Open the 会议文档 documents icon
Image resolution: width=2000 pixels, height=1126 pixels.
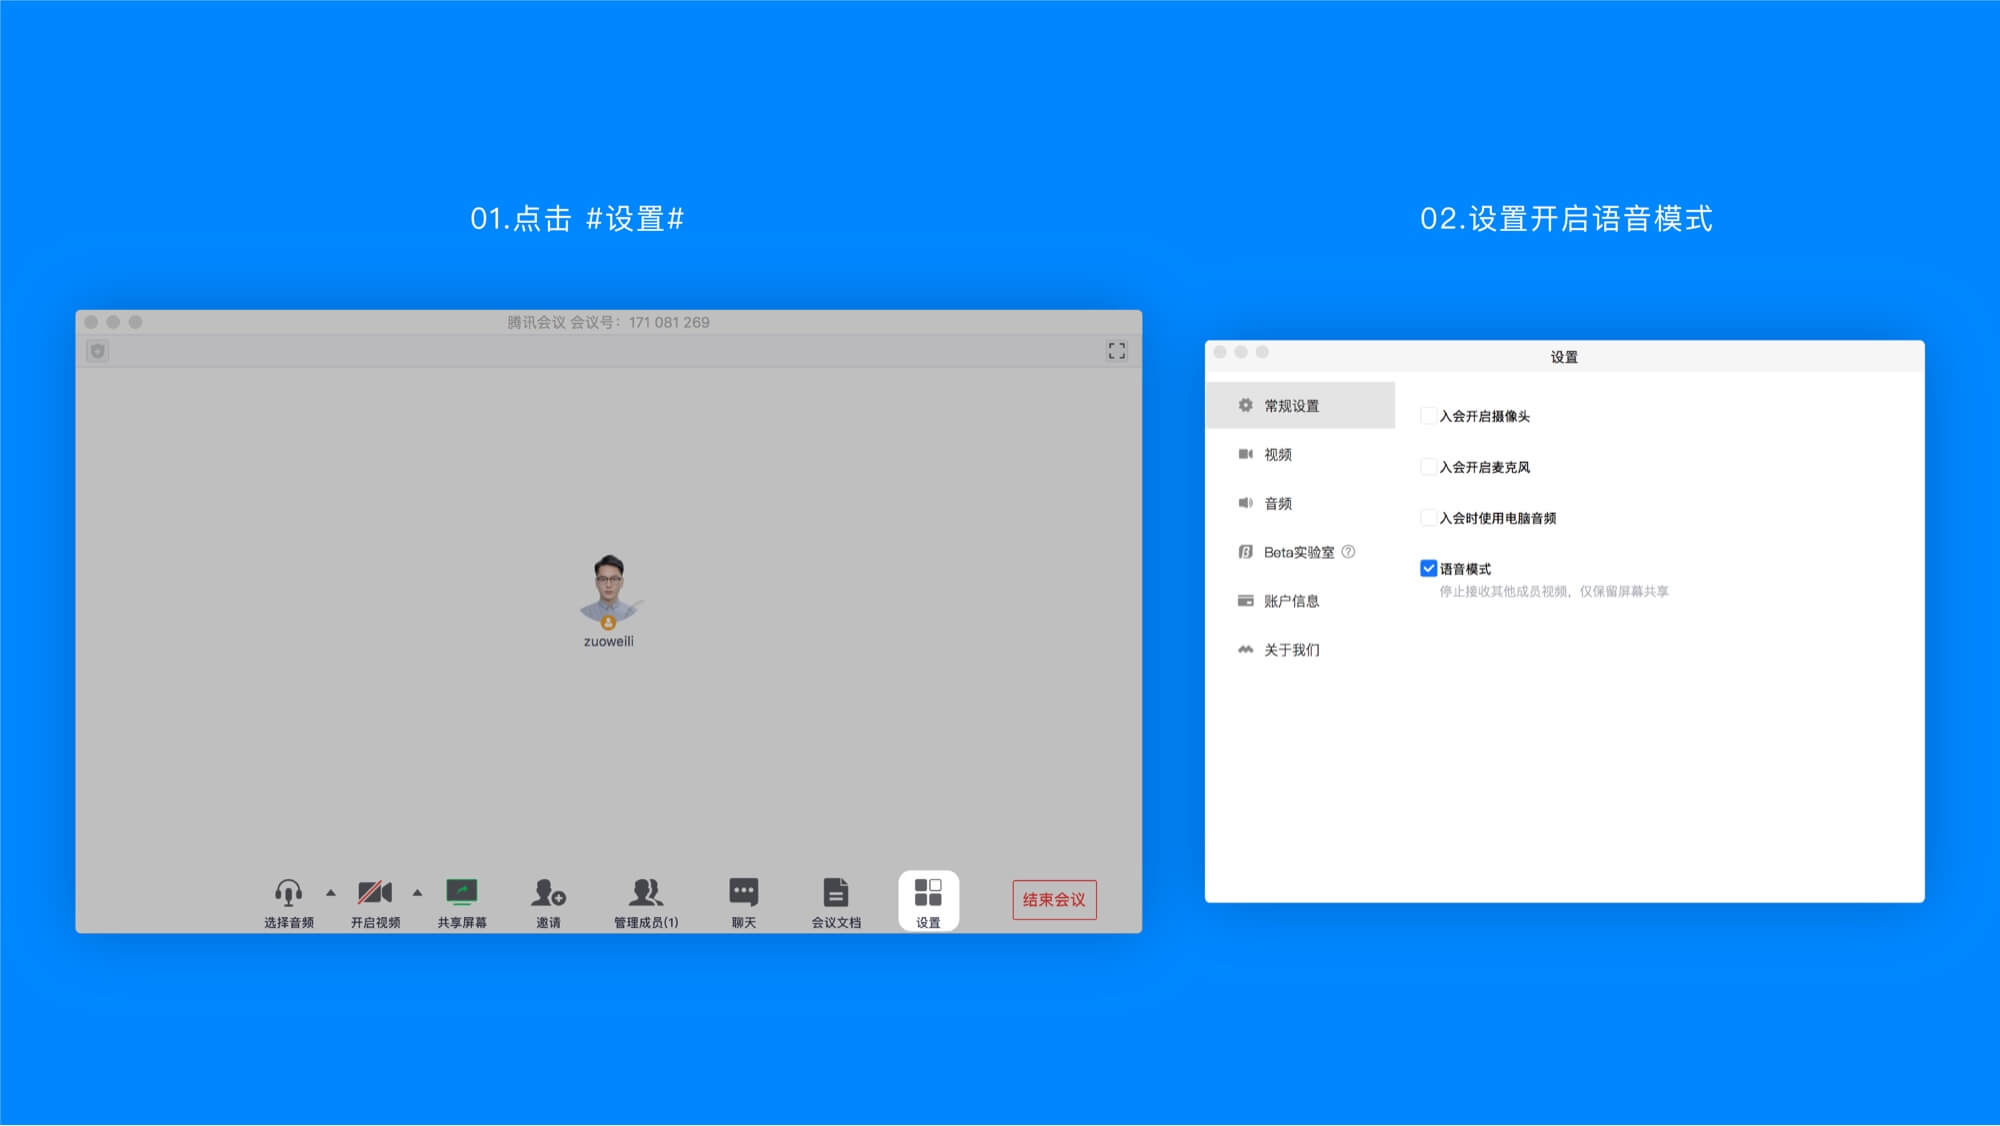click(x=835, y=890)
